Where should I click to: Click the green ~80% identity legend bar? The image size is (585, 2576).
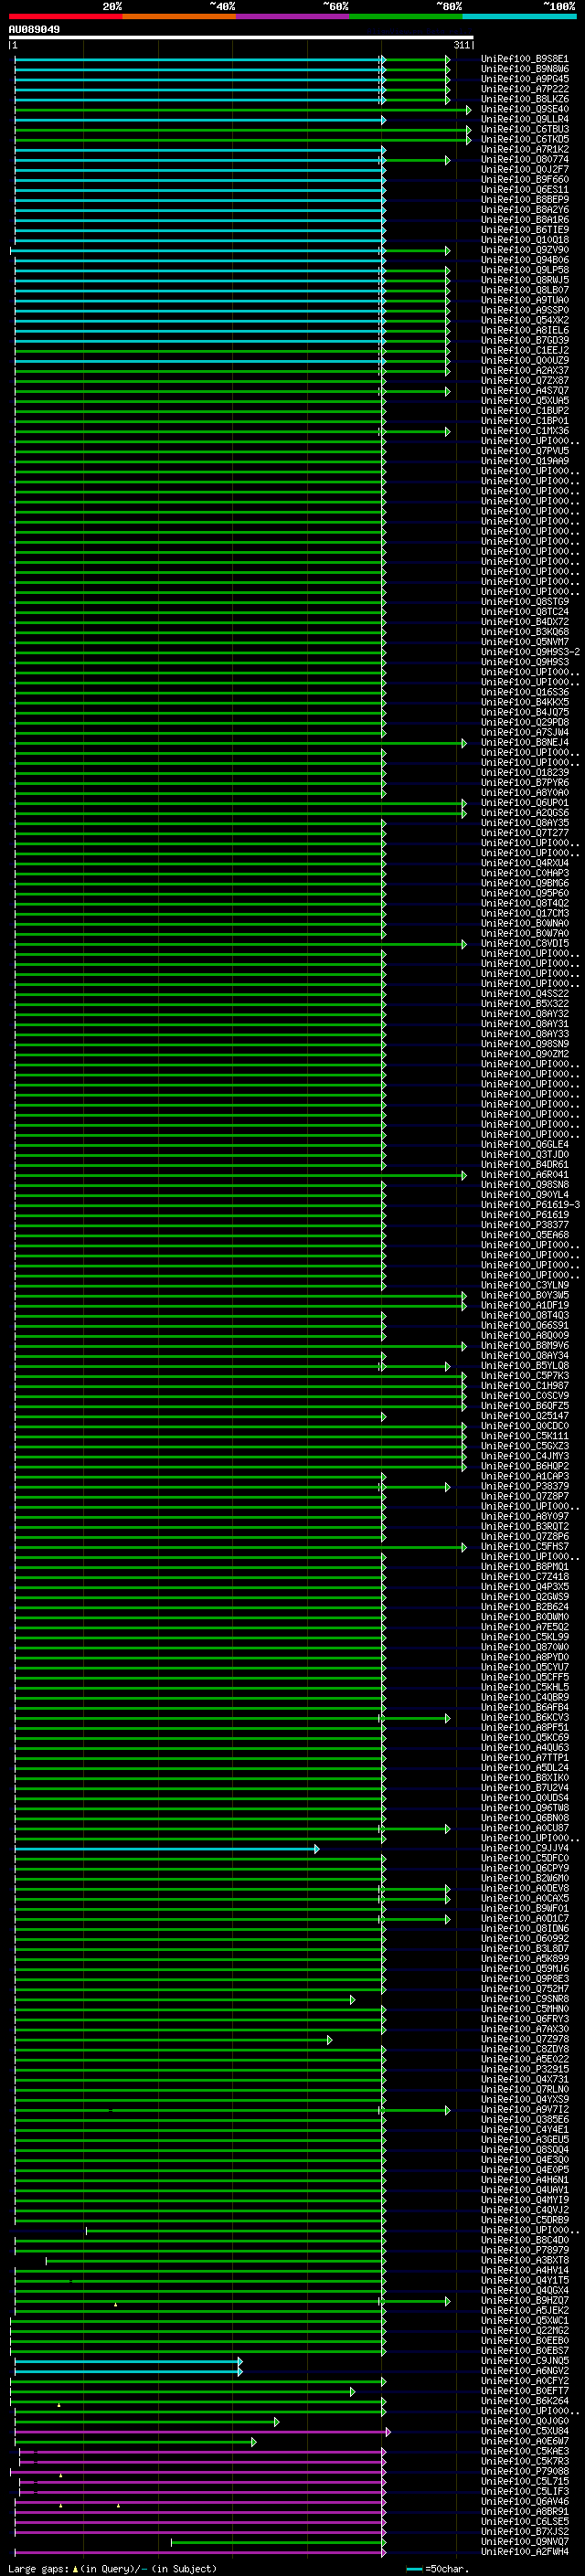tap(406, 17)
